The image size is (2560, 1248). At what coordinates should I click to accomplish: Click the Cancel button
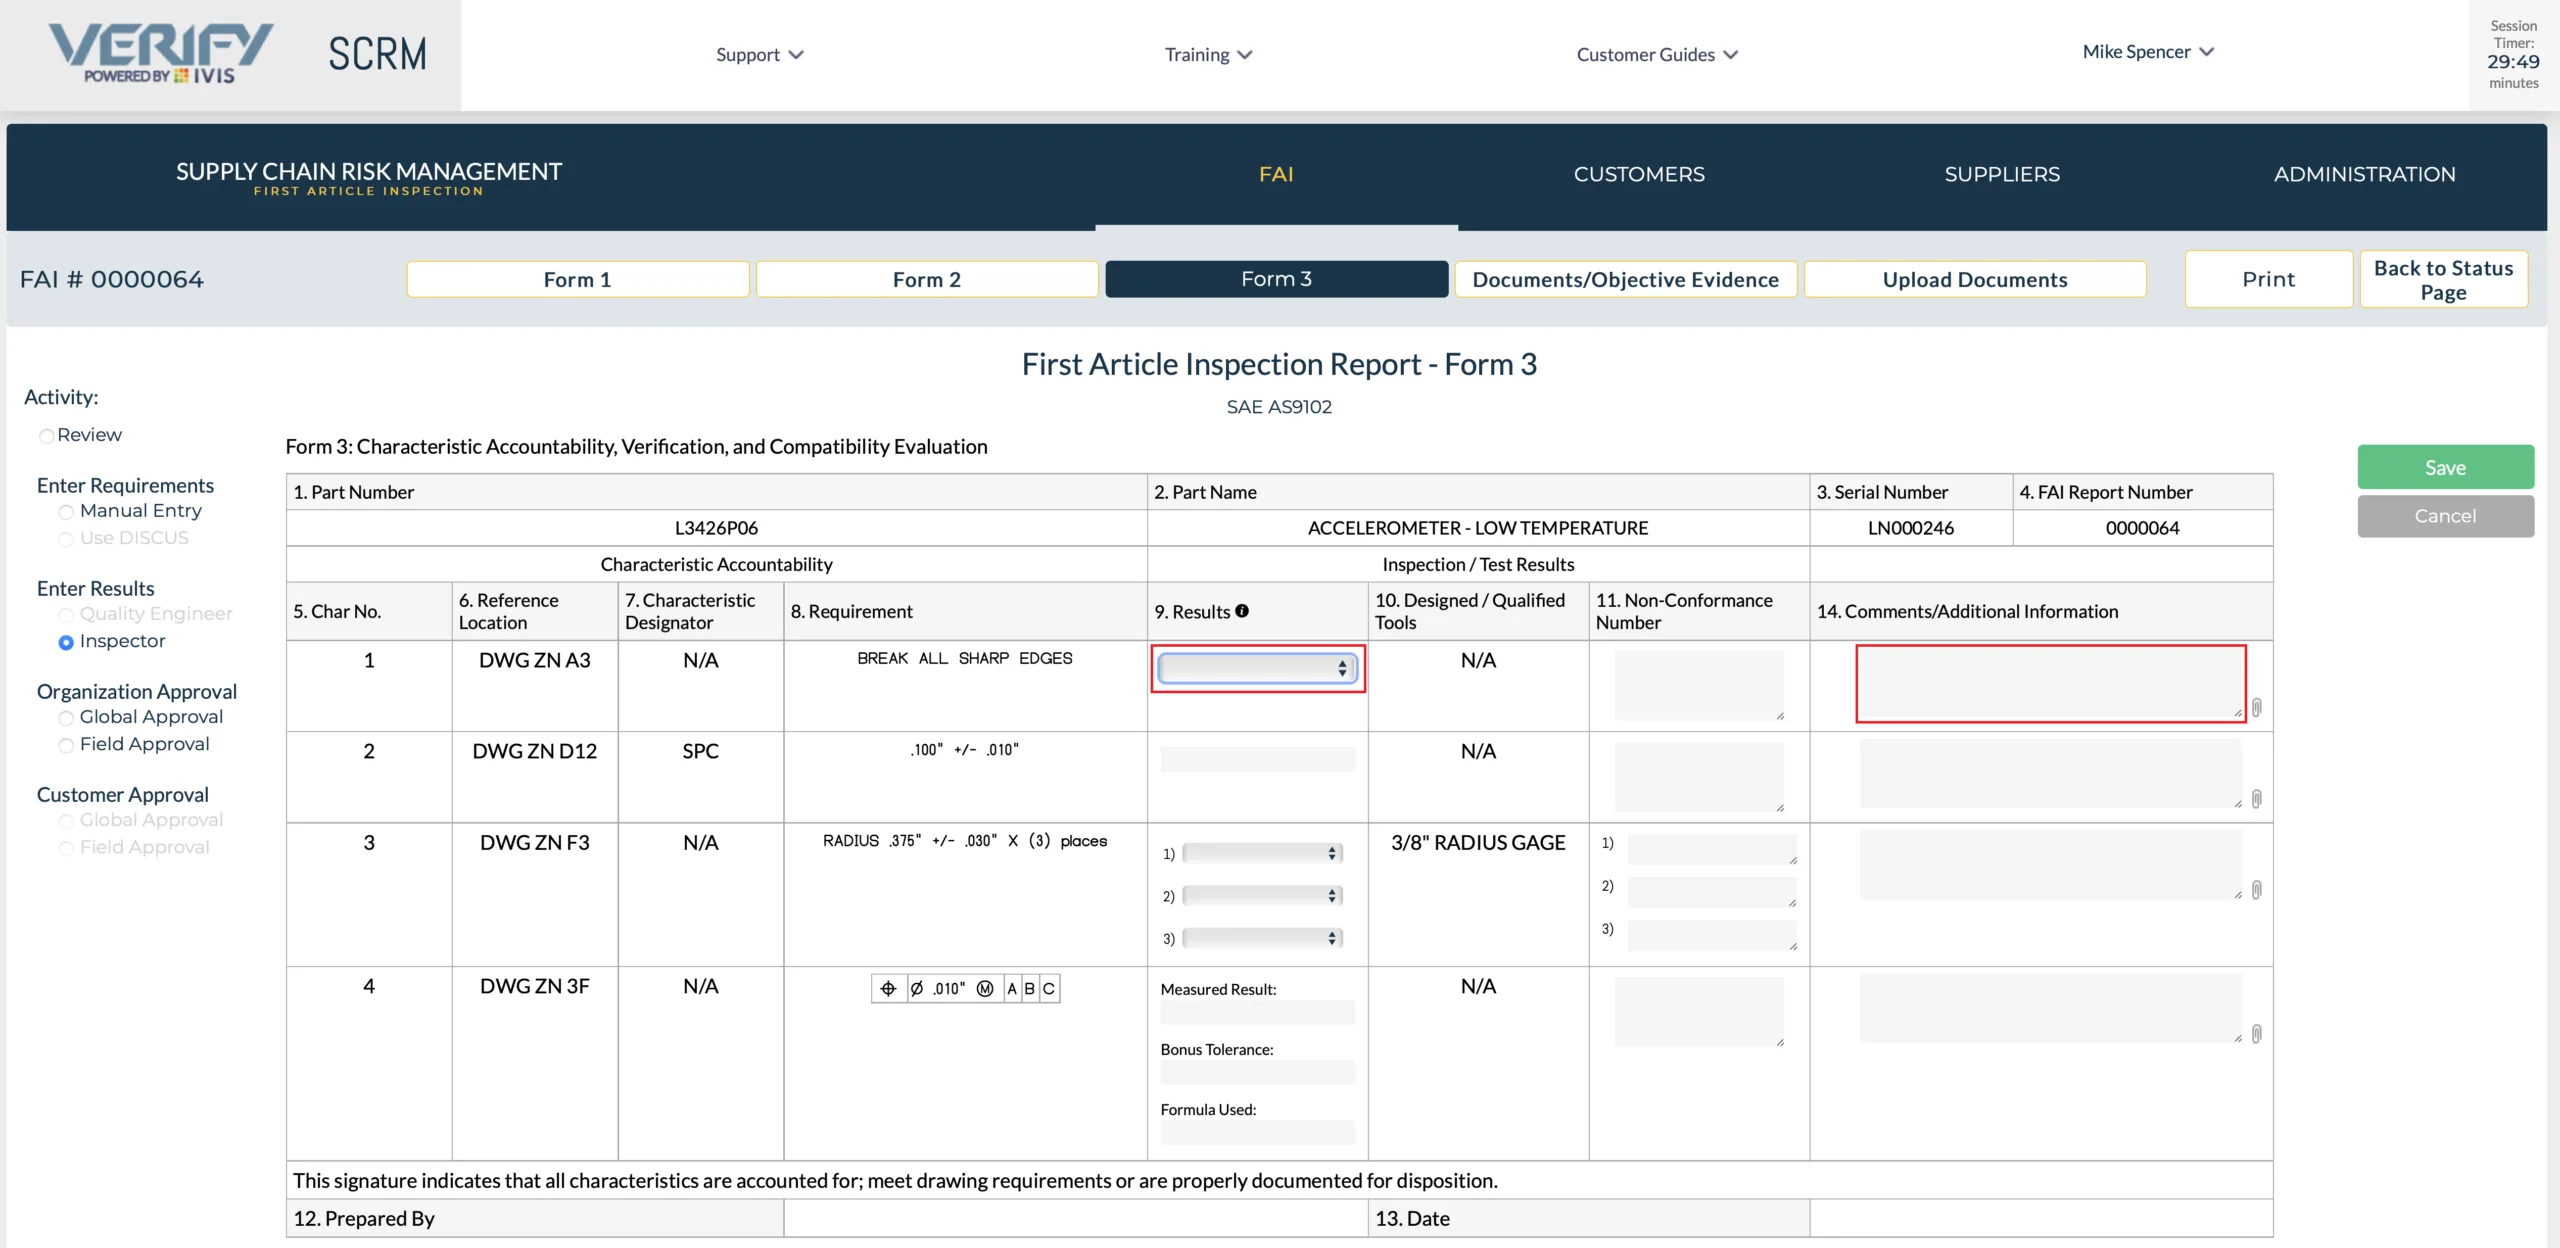point(2445,516)
